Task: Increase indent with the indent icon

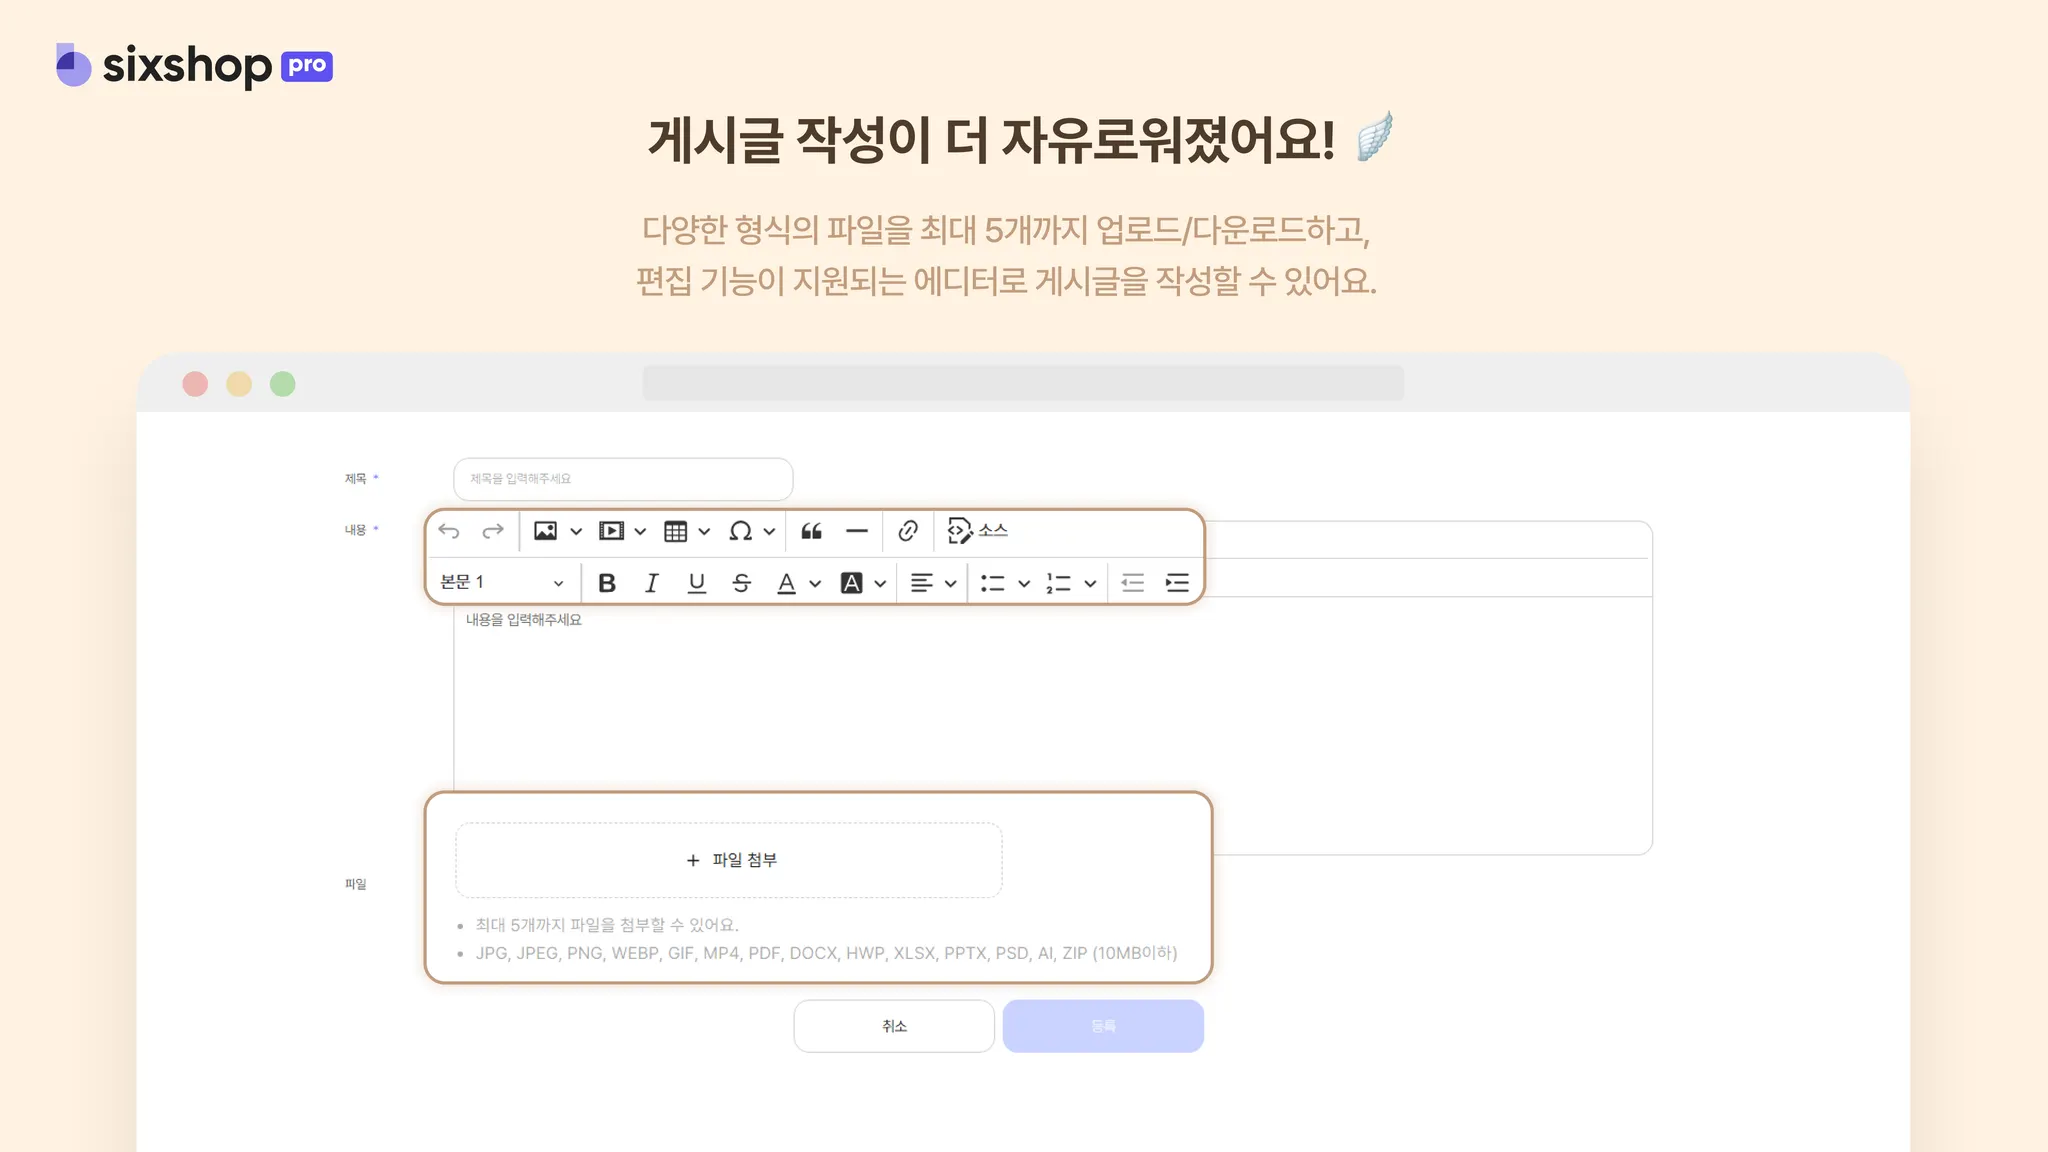Action: [1177, 583]
